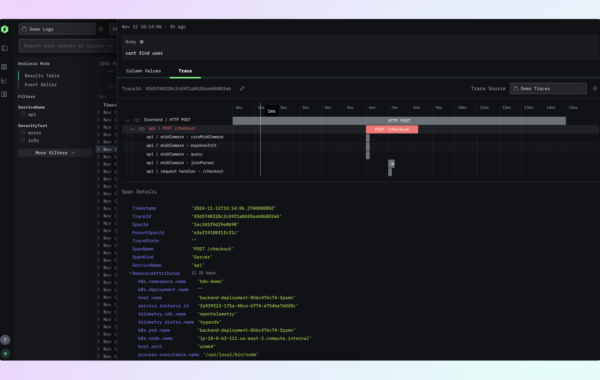
Task: Click the 'cant find user' body text
Action: pos(144,53)
